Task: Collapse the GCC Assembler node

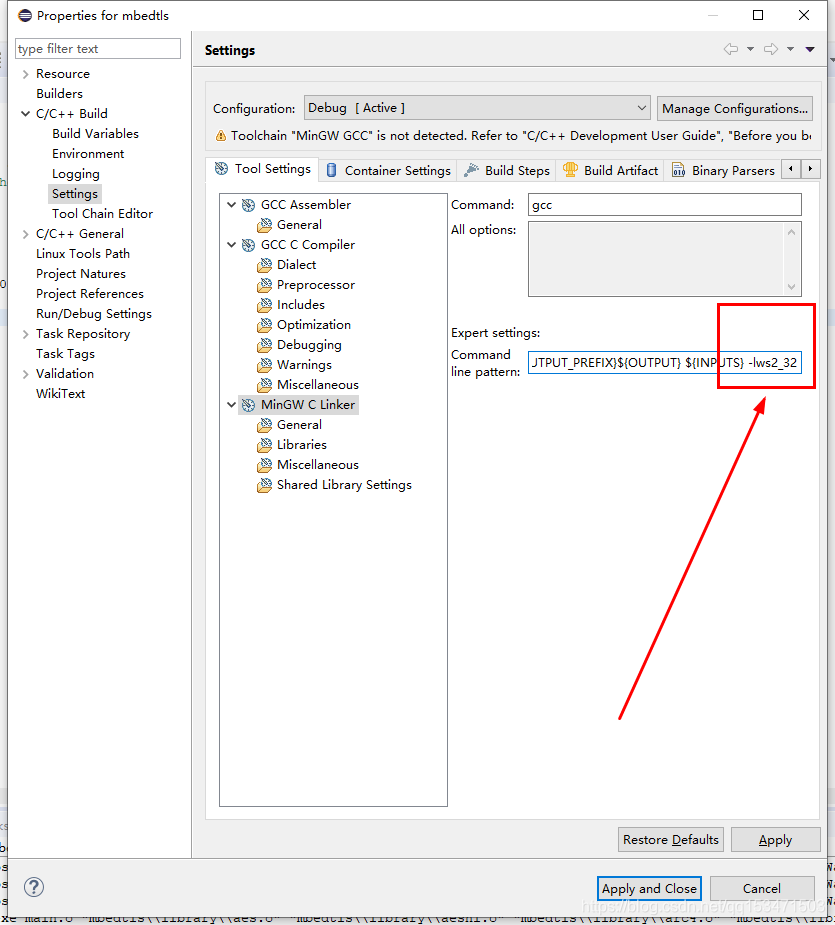Action: tap(231, 205)
